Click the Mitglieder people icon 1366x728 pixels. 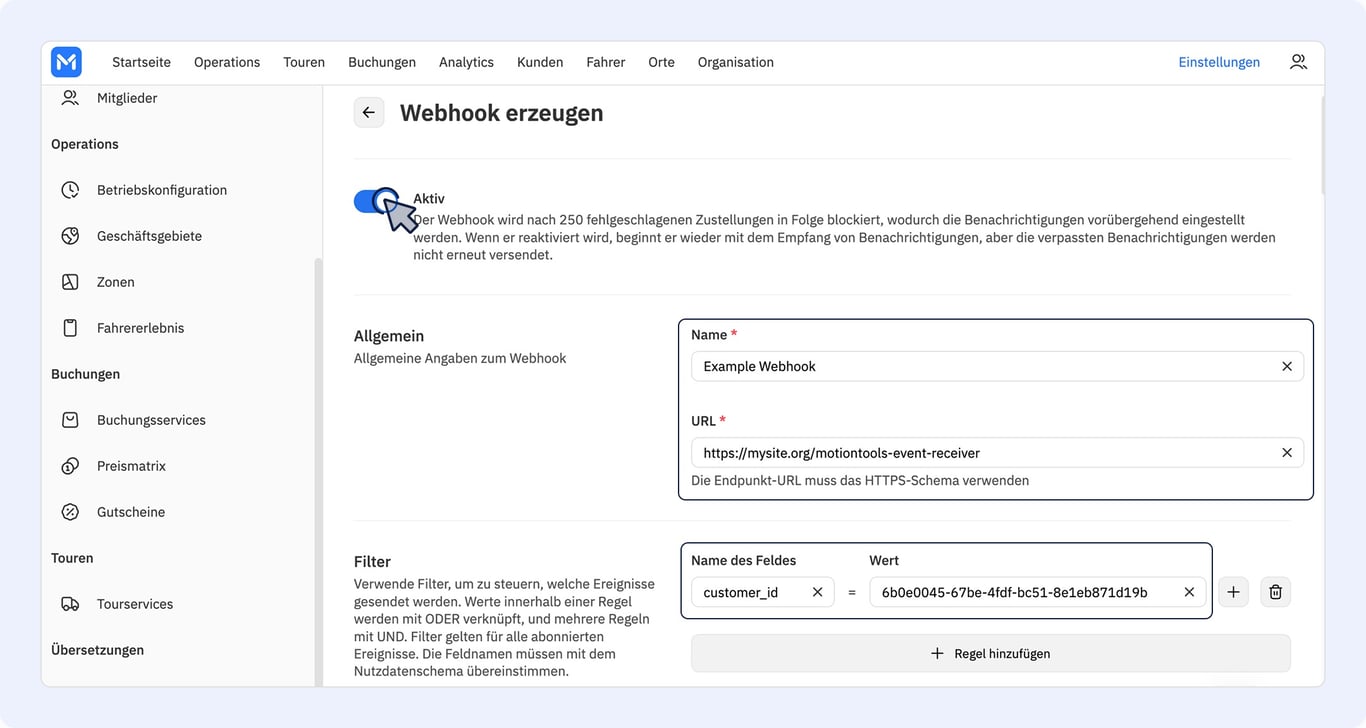(70, 98)
